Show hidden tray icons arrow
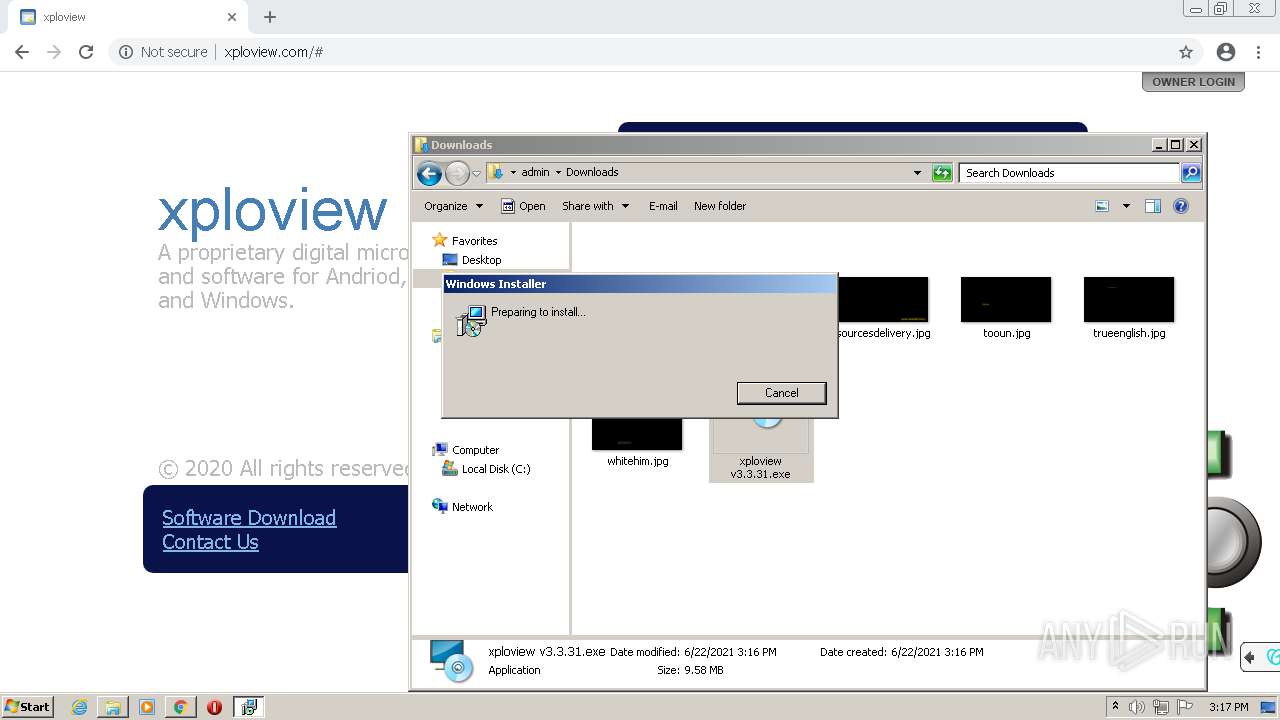The height and width of the screenshot is (720, 1280). (1115, 707)
